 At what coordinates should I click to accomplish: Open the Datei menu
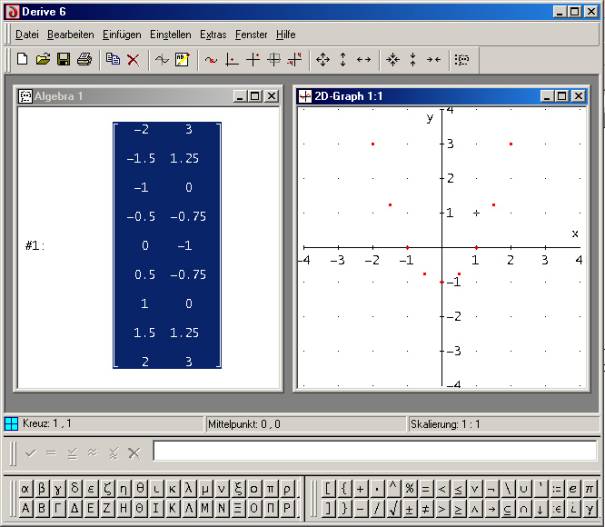coord(27,34)
